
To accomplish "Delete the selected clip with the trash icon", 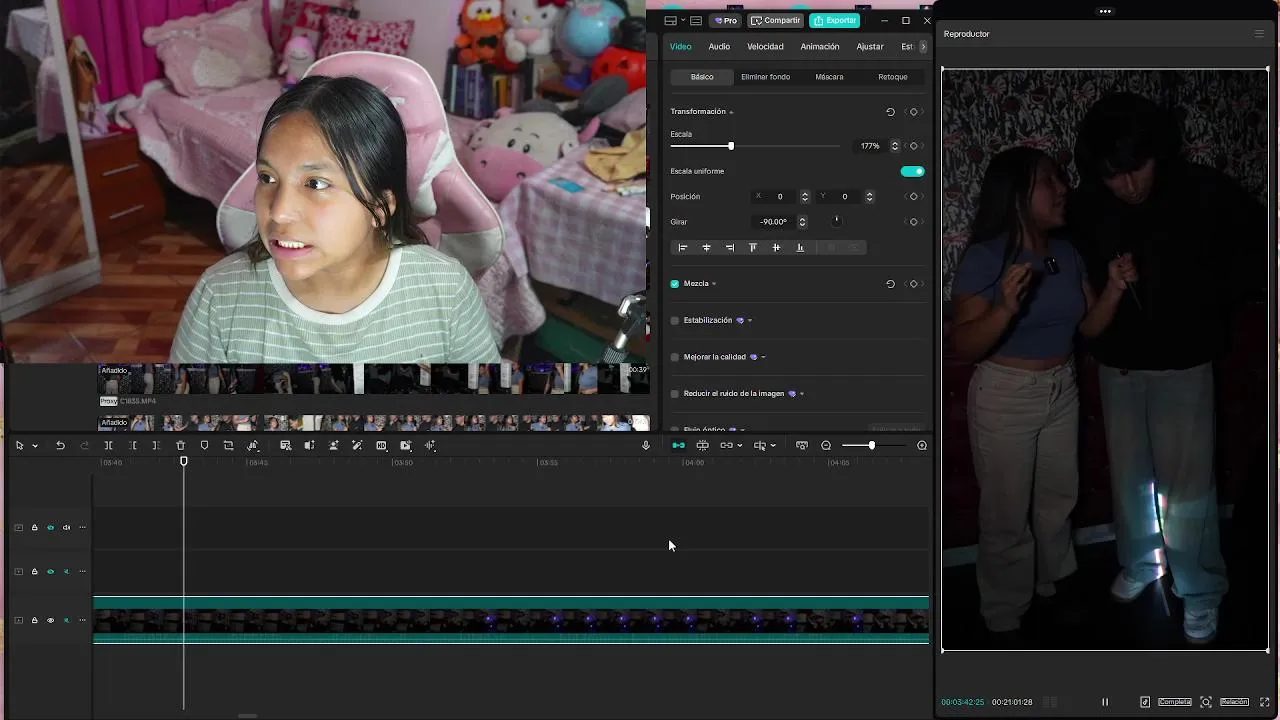I will click(180, 445).
